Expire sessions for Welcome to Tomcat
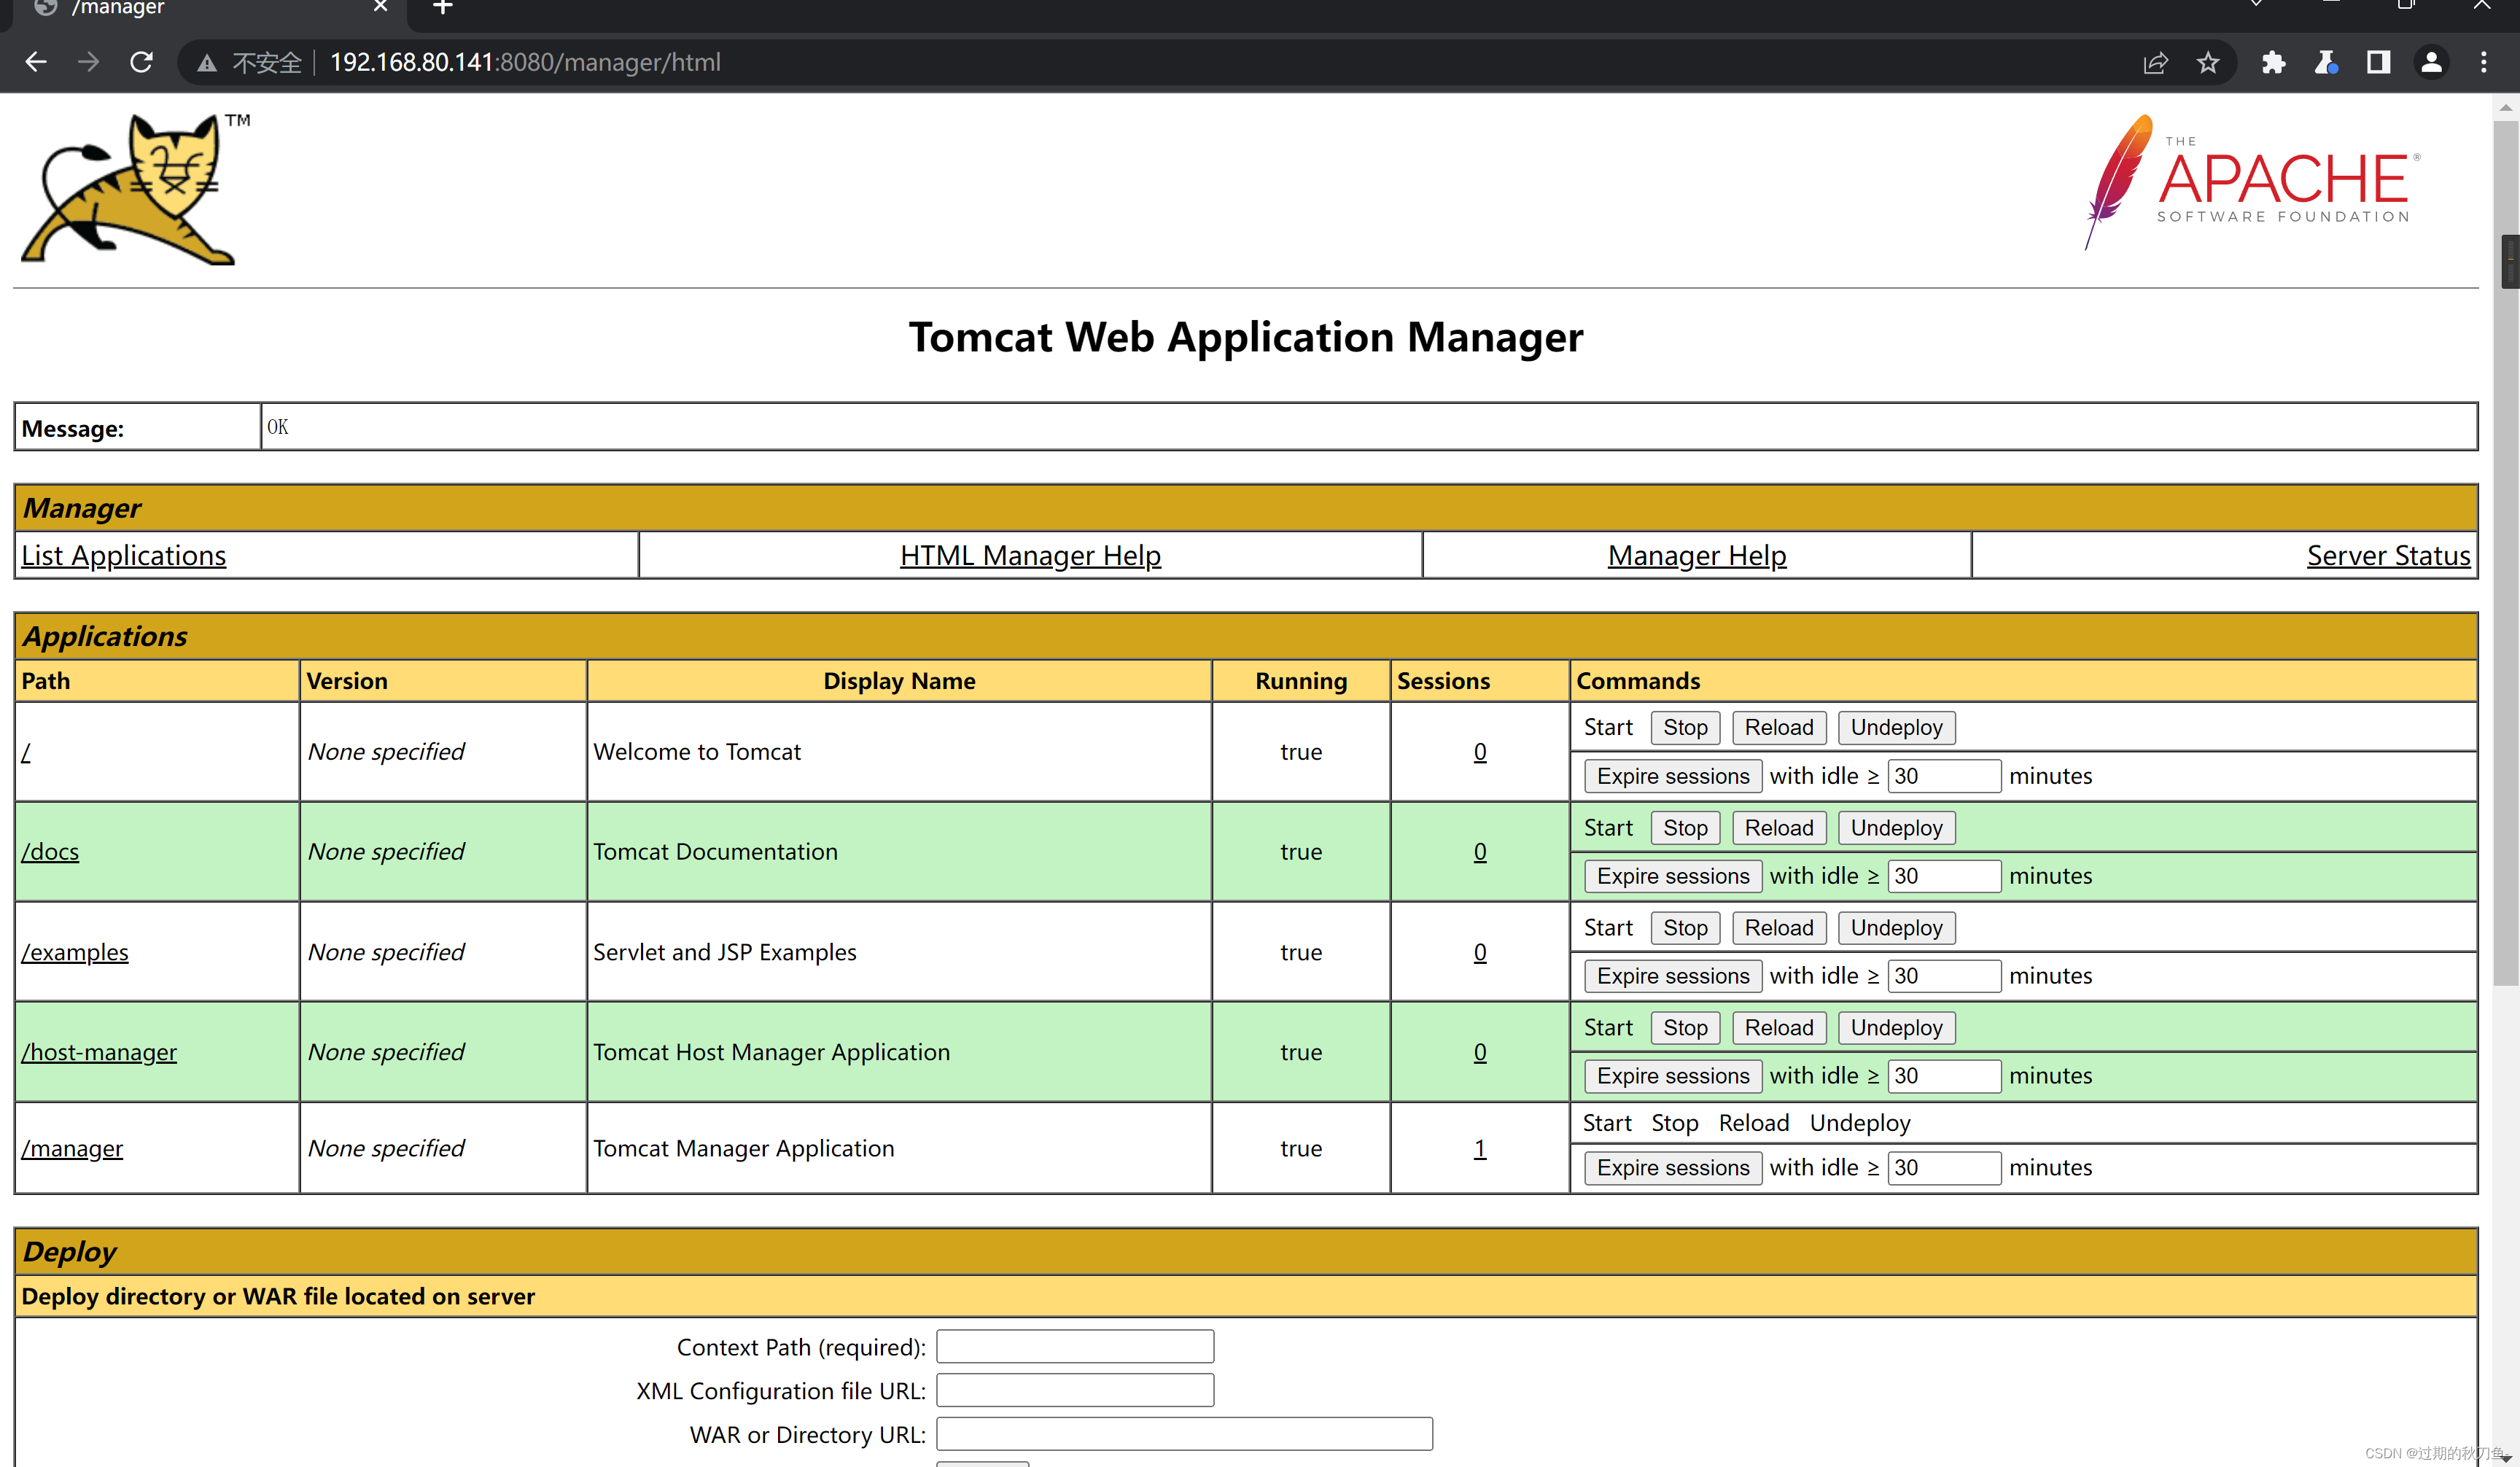The width and height of the screenshot is (2520, 1467). tap(1673, 776)
